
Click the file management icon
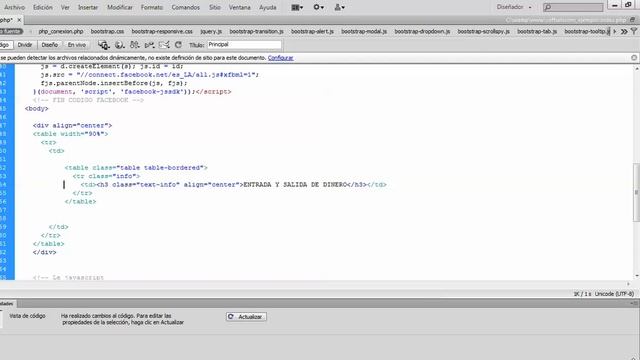pos(134,45)
